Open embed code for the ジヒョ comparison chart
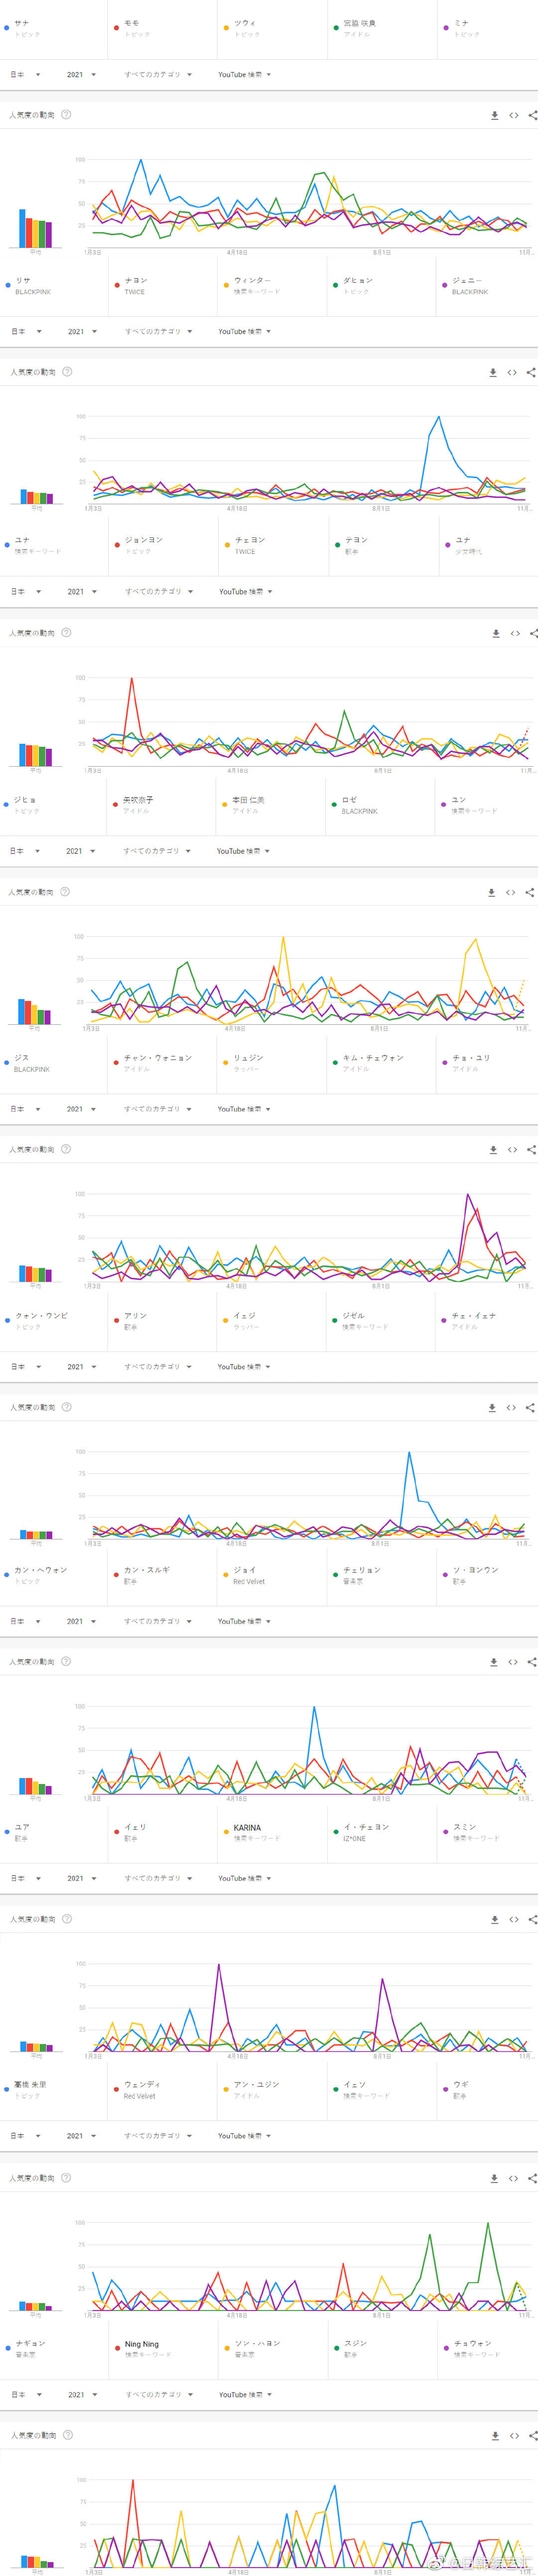The height and width of the screenshot is (2576, 538). tap(510, 892)
